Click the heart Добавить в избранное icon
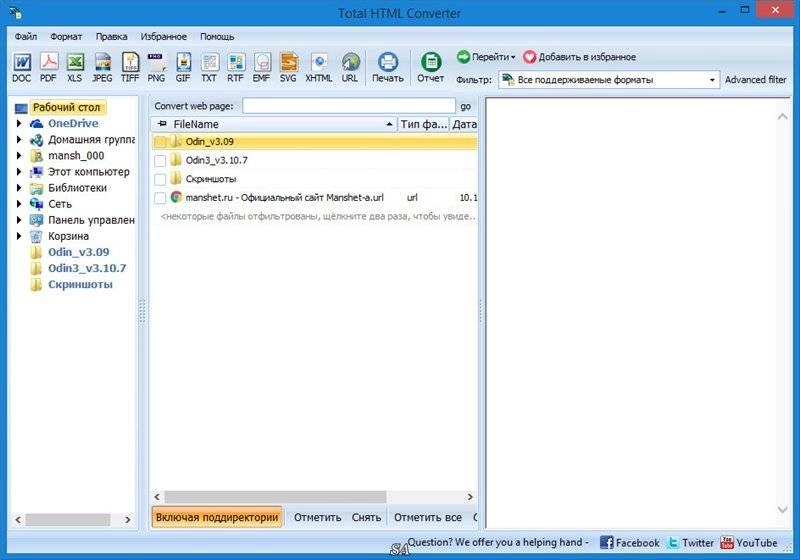Image resolution: width=800 pixels, height=560 pixels. (x=530, y=57)
